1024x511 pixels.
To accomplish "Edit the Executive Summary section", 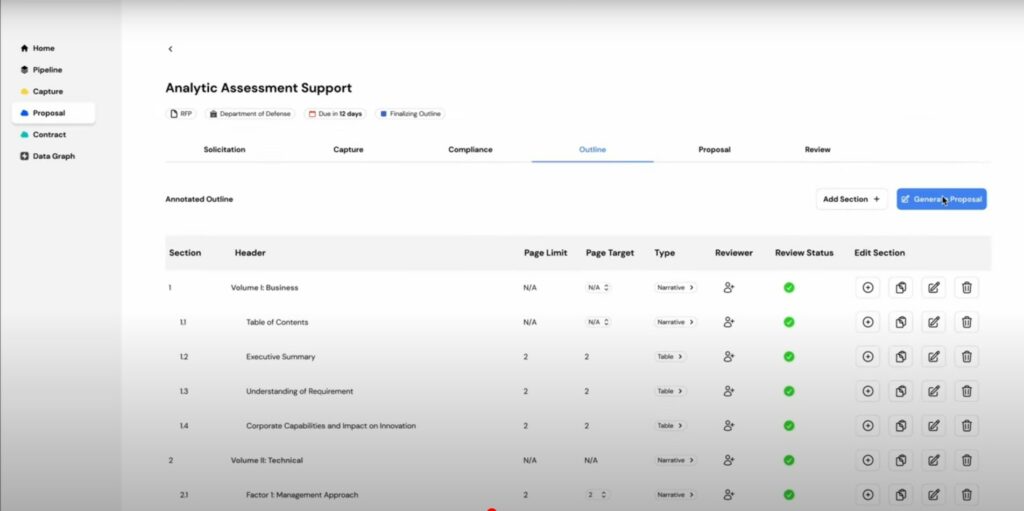I will (934, 357).
